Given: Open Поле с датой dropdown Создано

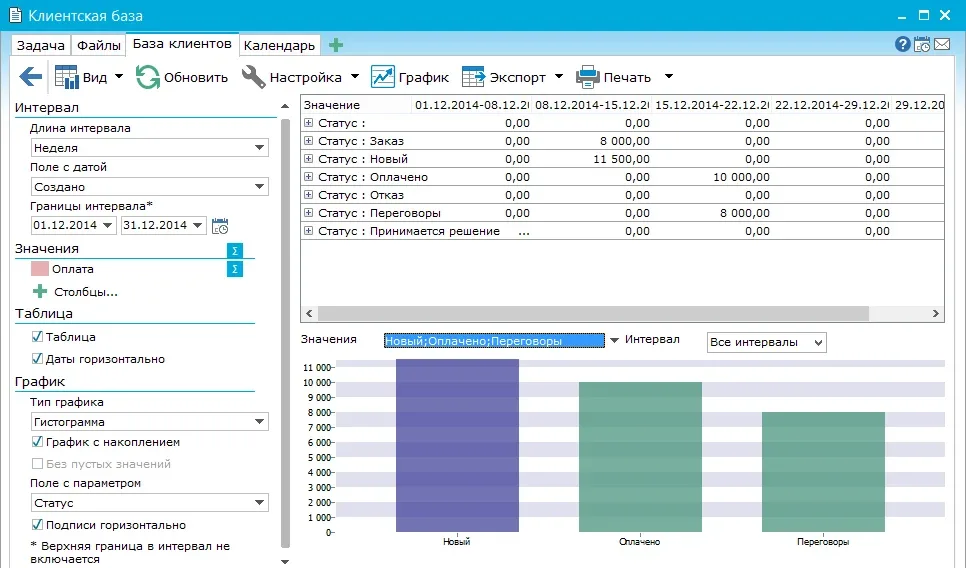Looking at the screenshot, I should point(150,187).
